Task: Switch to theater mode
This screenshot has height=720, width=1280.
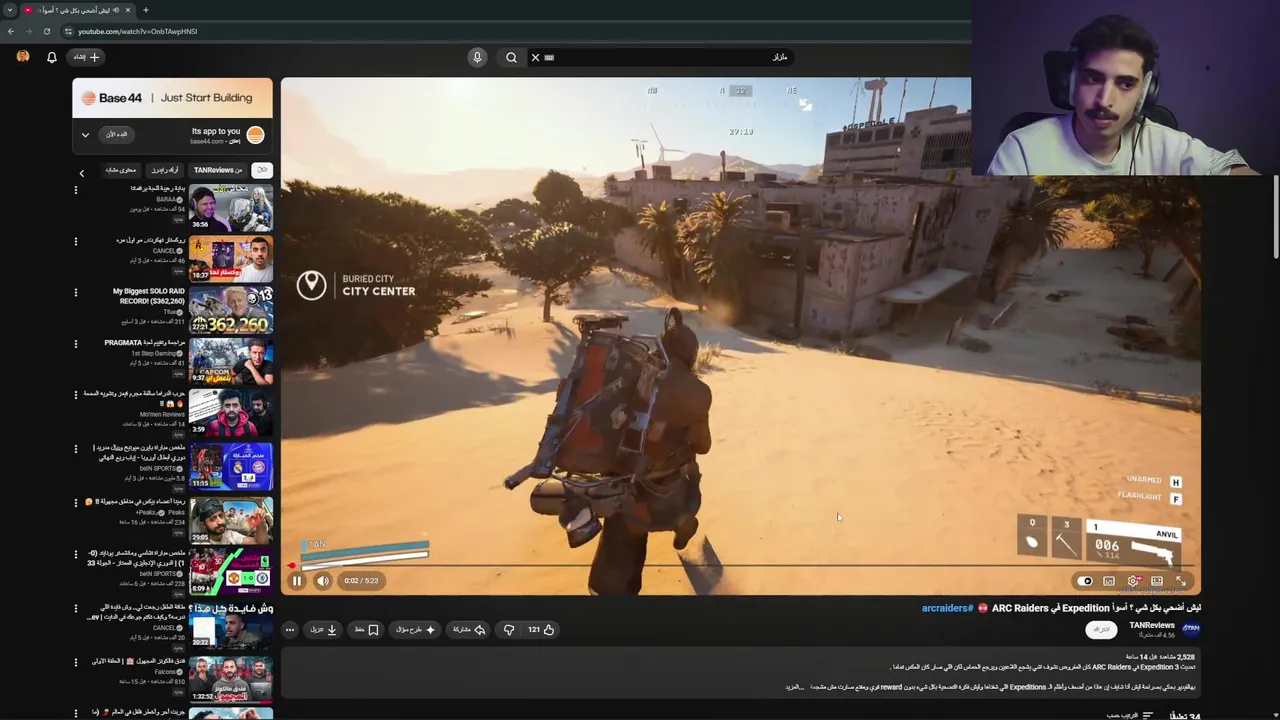Action: [x=1157, y=581]
